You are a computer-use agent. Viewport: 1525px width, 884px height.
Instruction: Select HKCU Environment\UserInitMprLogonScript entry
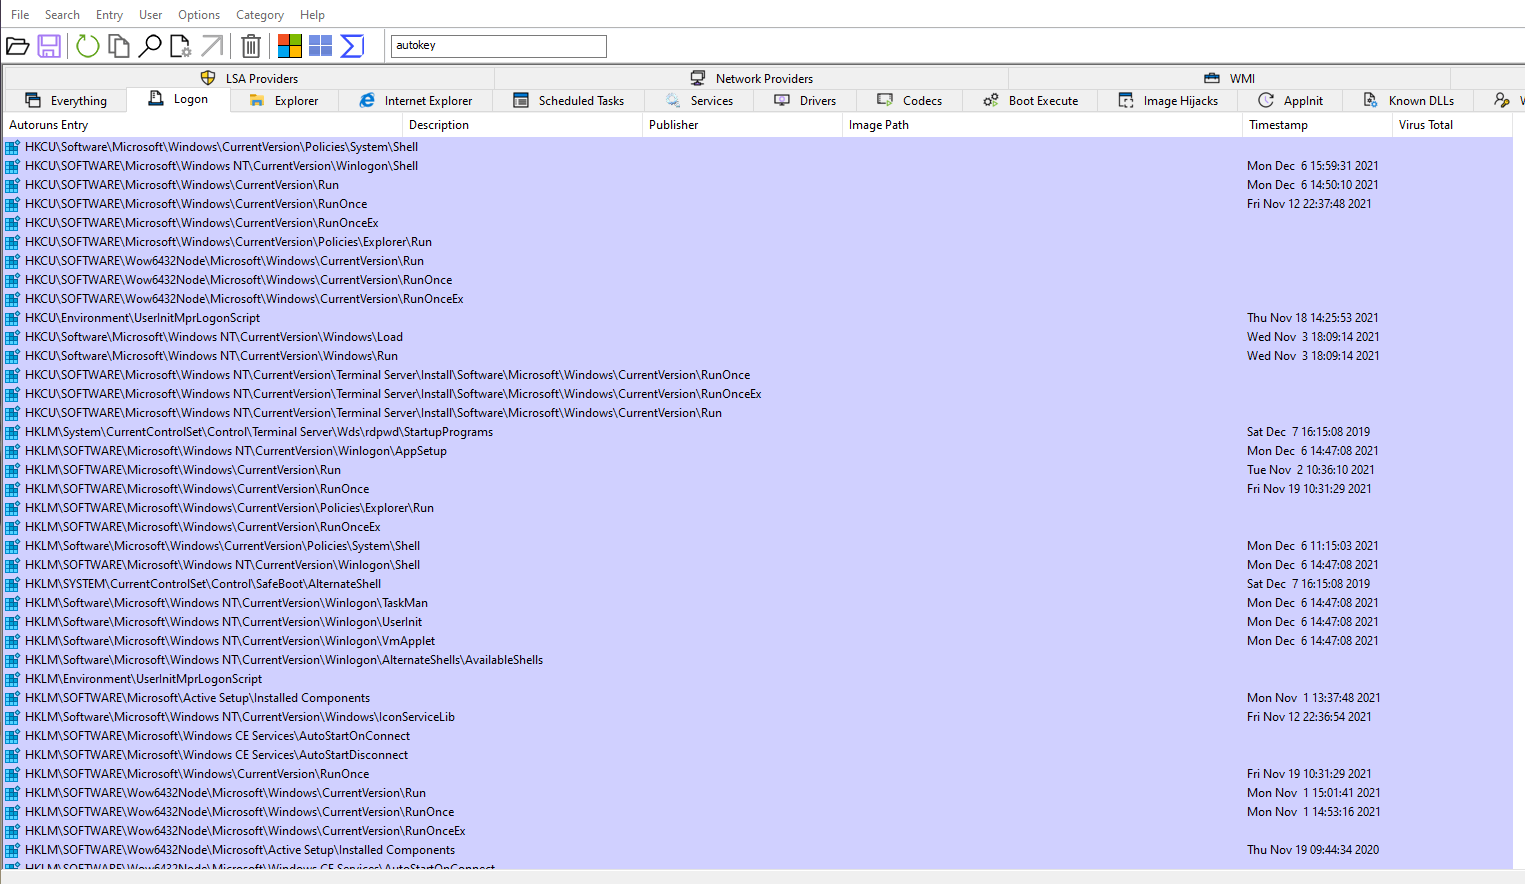point(758,318)
